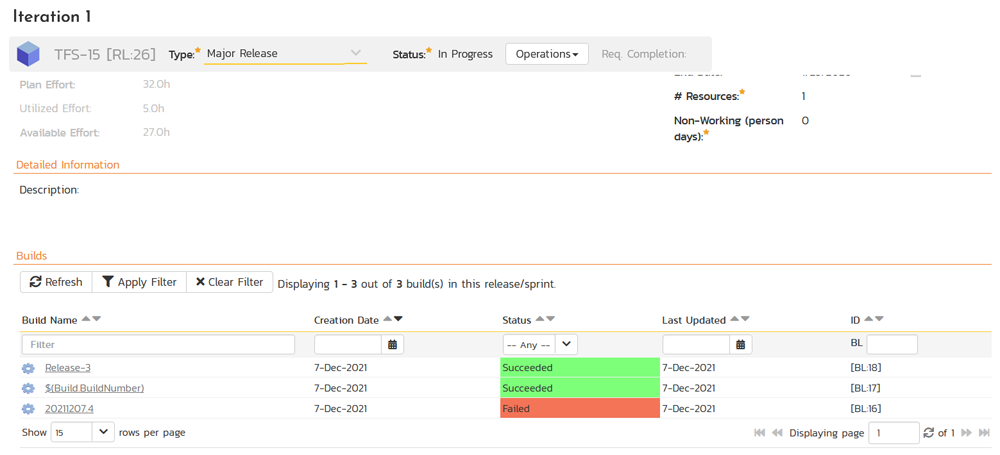Click the gear icon beside 20211207.4
The height and width of the screenshot is (455, 1000).
click(28, 409)
